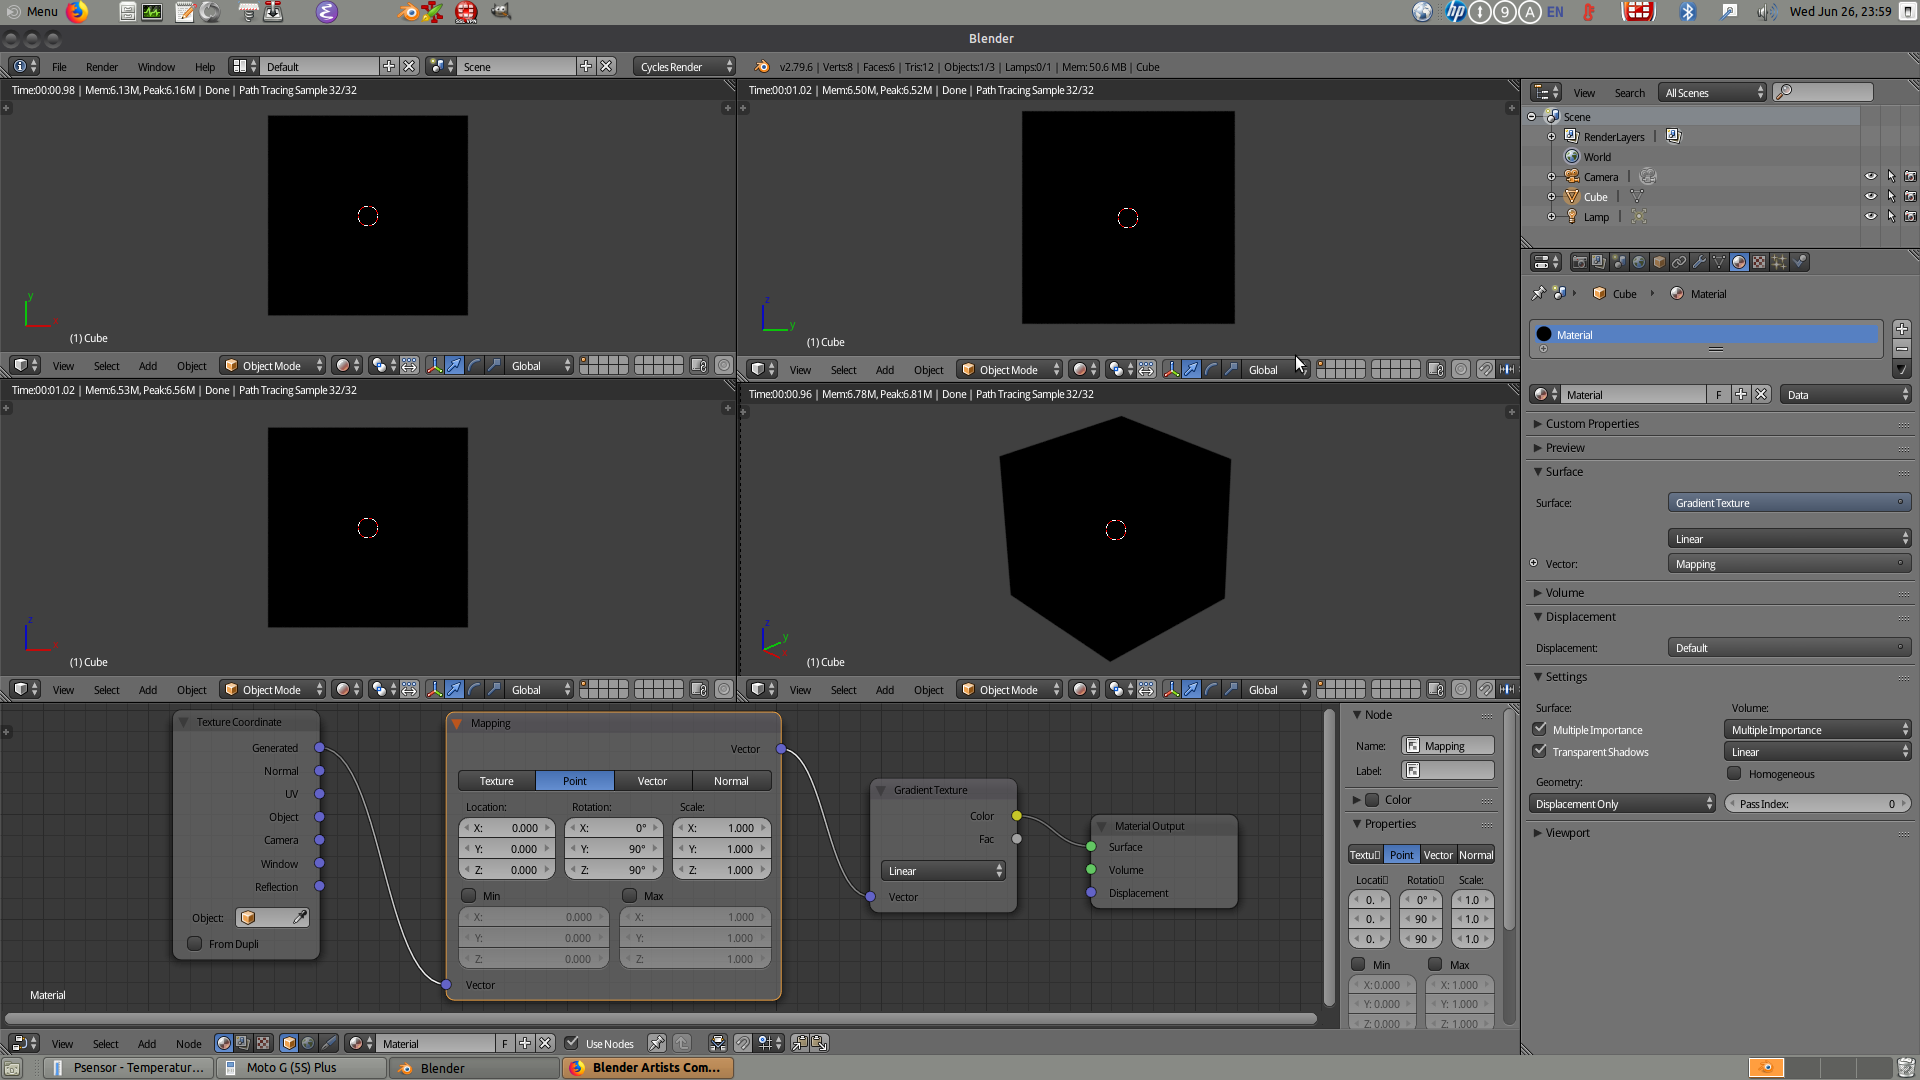Uncheck Transparent Shadows checkbox

pos(1540,751)
